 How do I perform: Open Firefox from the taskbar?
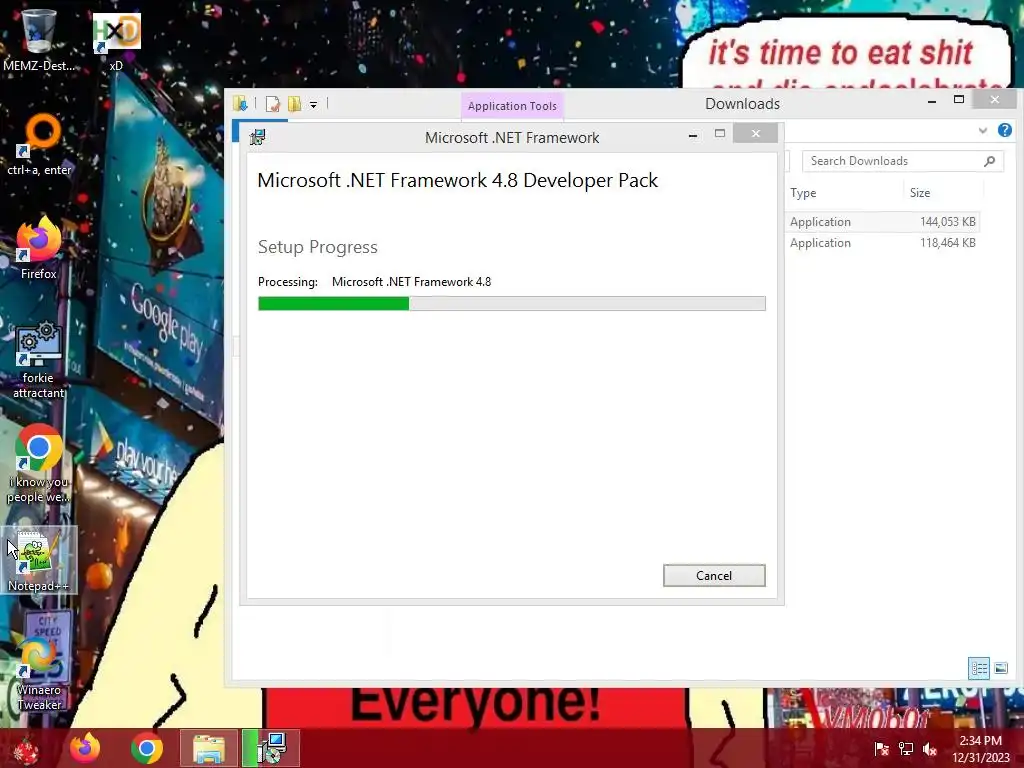pos(85,748)
